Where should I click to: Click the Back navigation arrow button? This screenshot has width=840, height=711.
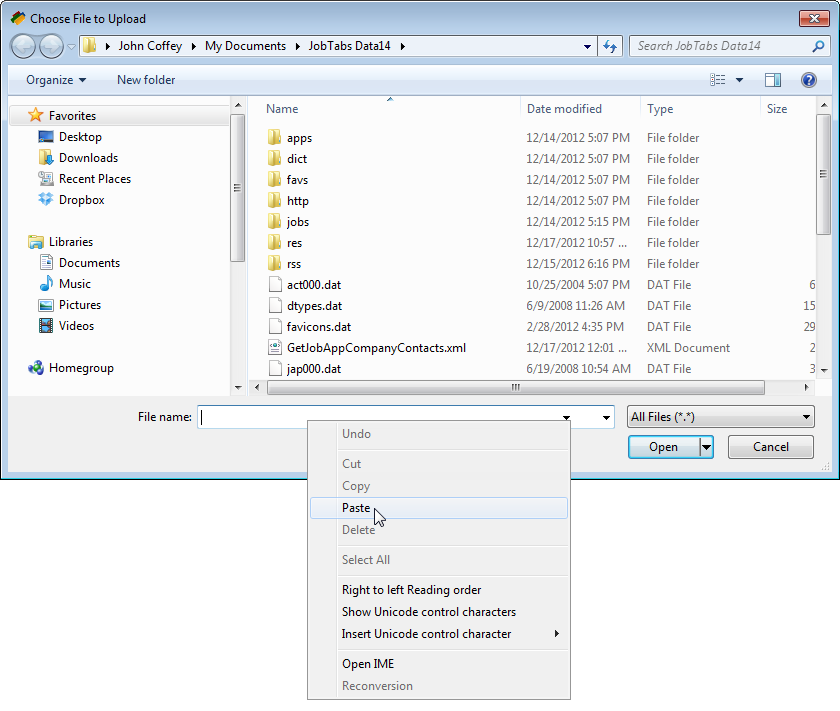(23, 47)
